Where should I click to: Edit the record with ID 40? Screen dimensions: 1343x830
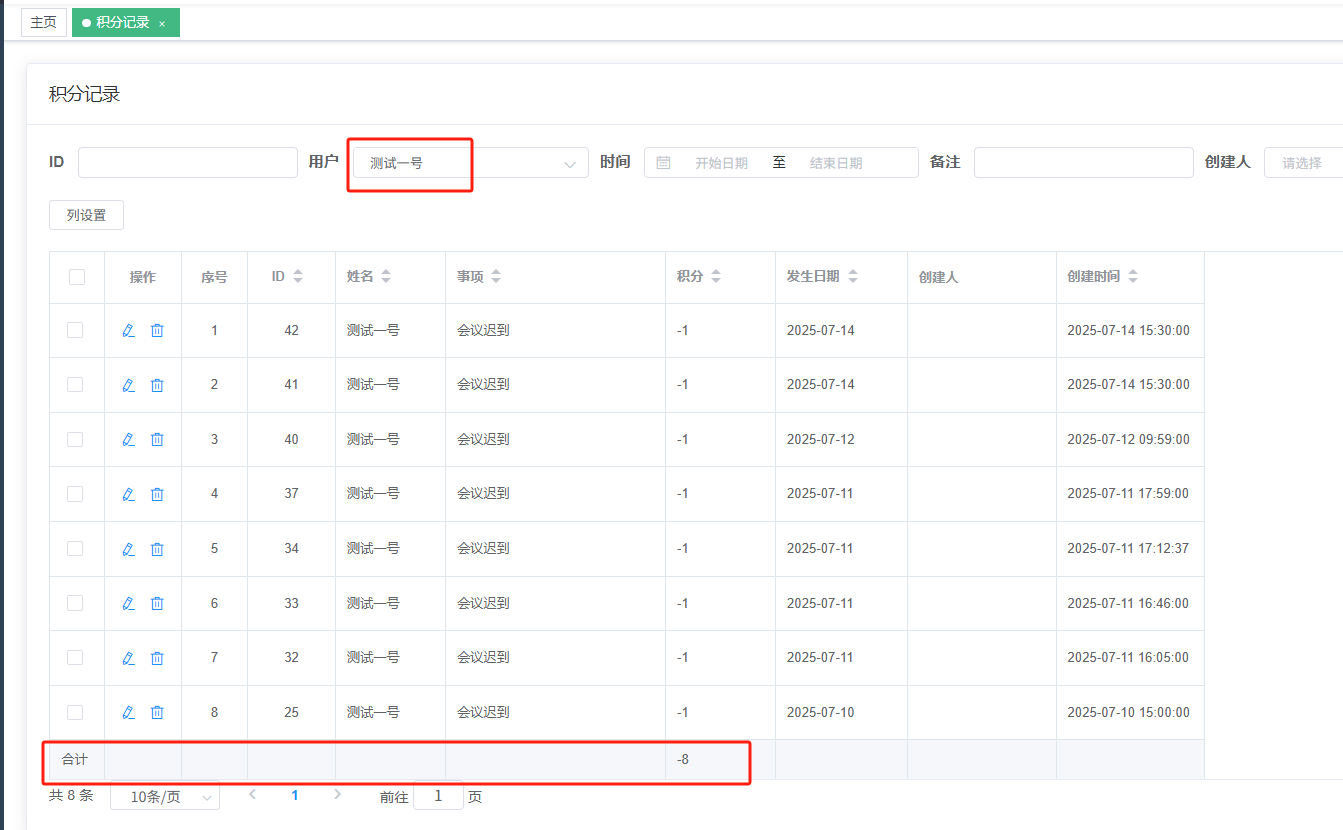pyautogui.click(x=128, y=439)
